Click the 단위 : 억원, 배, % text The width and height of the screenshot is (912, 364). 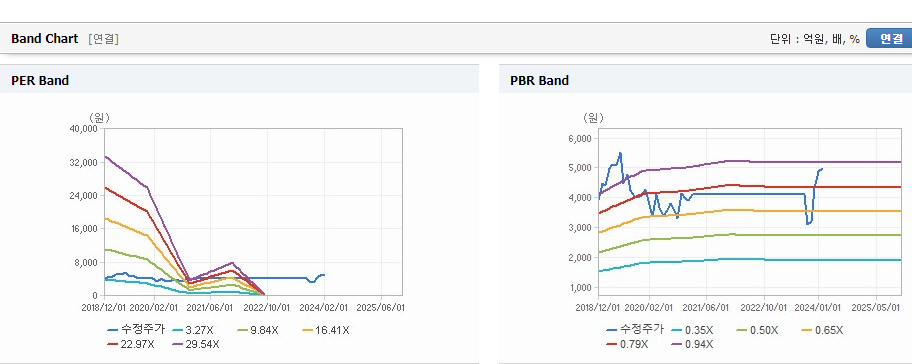[x=815, y=39]
